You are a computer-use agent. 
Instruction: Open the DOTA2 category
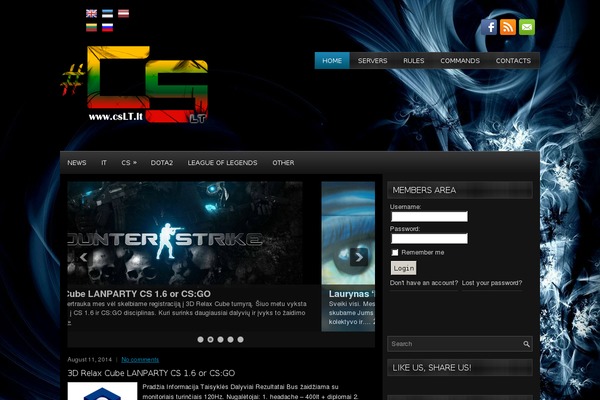click(162, 163)
